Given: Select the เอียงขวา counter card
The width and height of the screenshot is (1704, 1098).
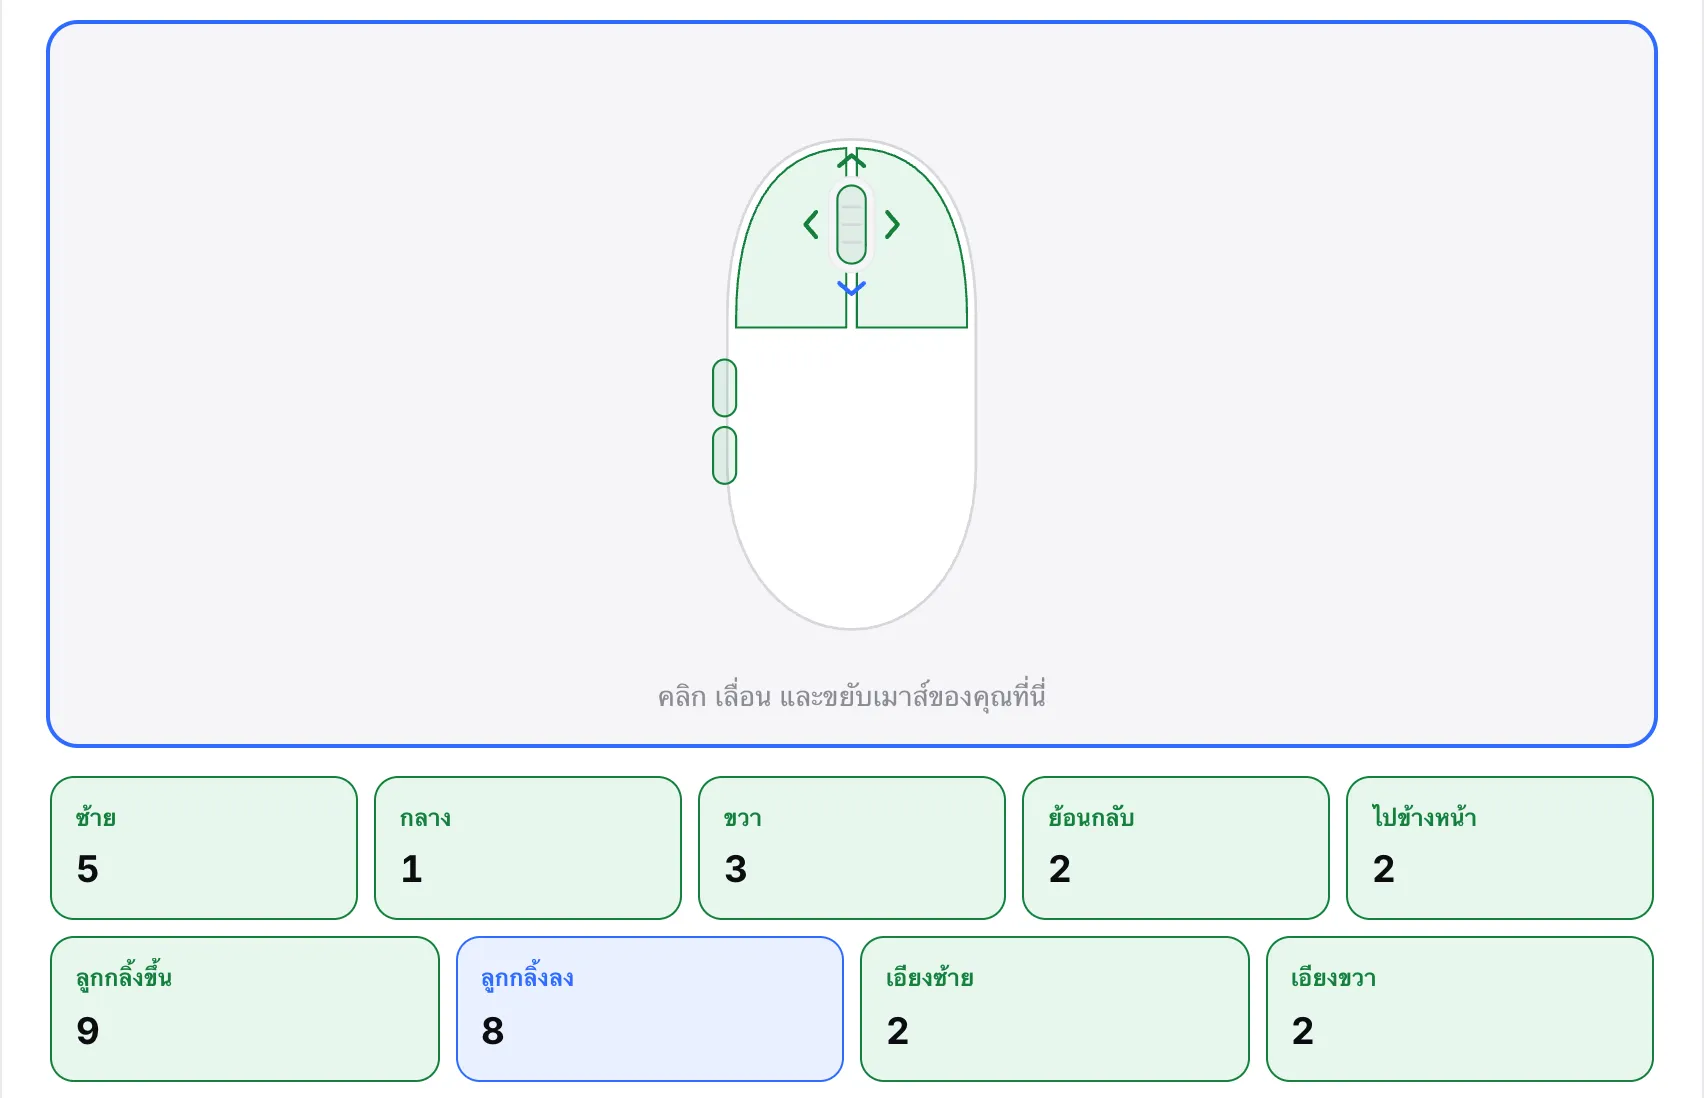Looking at the screenshot, I should (1460, 1009).
